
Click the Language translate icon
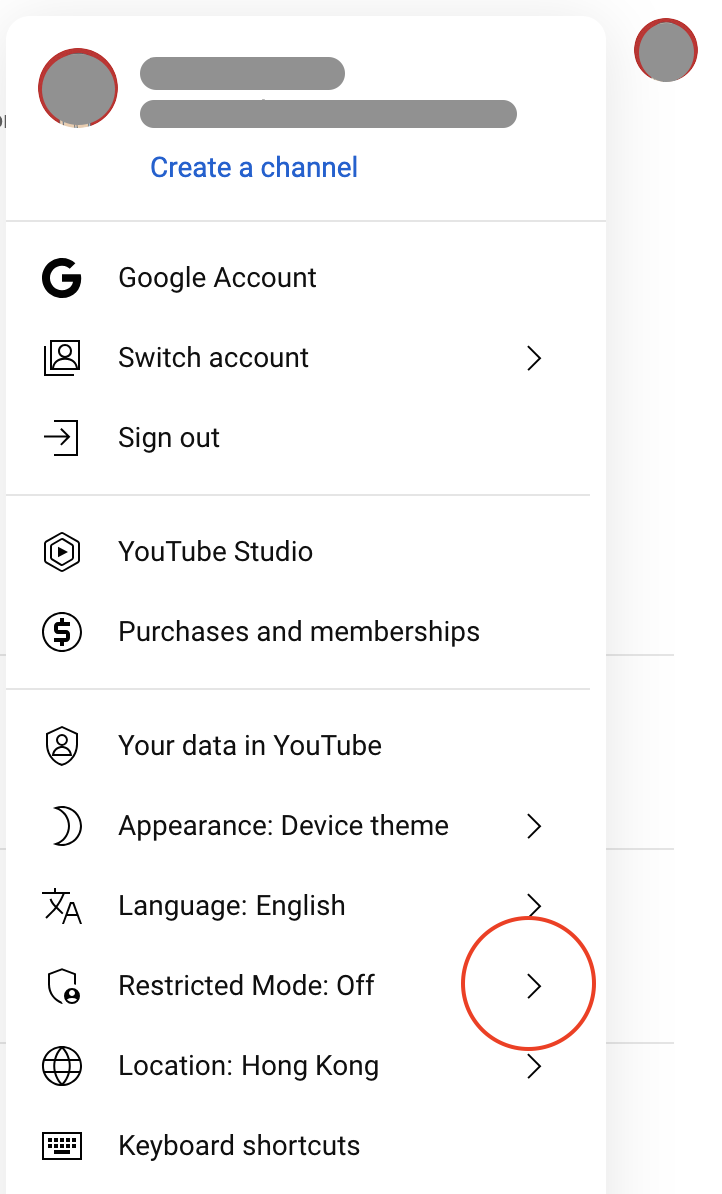point(61,906)
